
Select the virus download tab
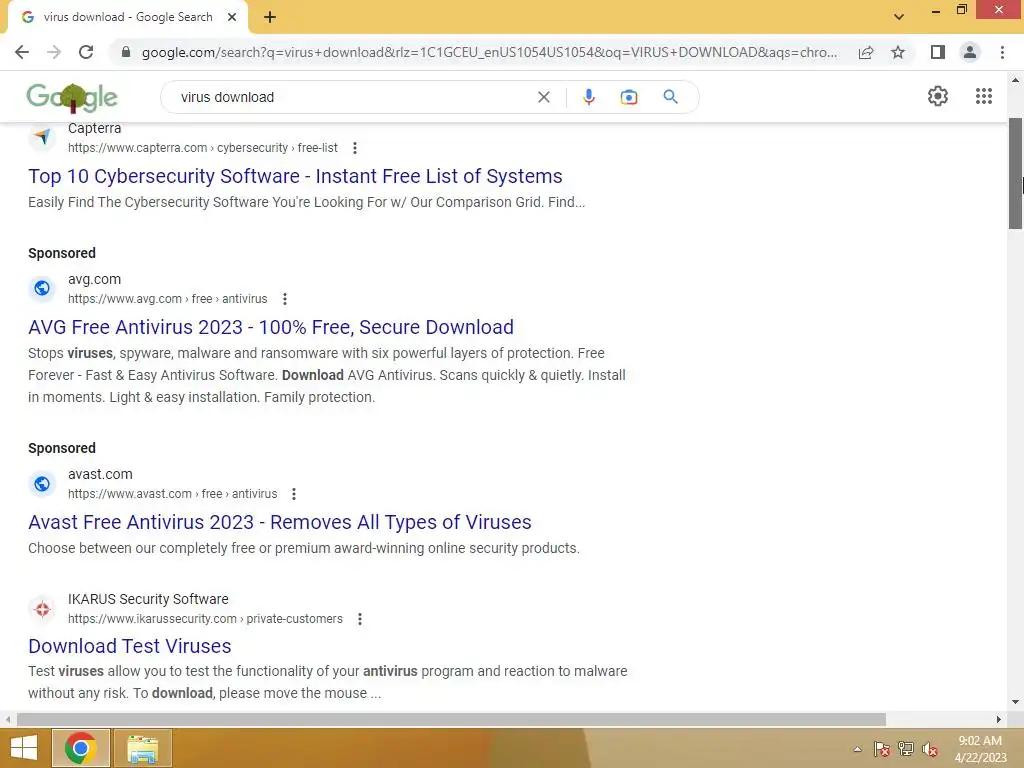click(x=128, y=17)
